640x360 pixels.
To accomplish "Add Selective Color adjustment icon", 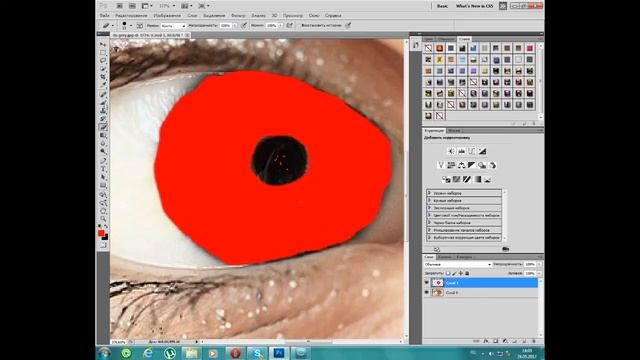I will [487, 179].
